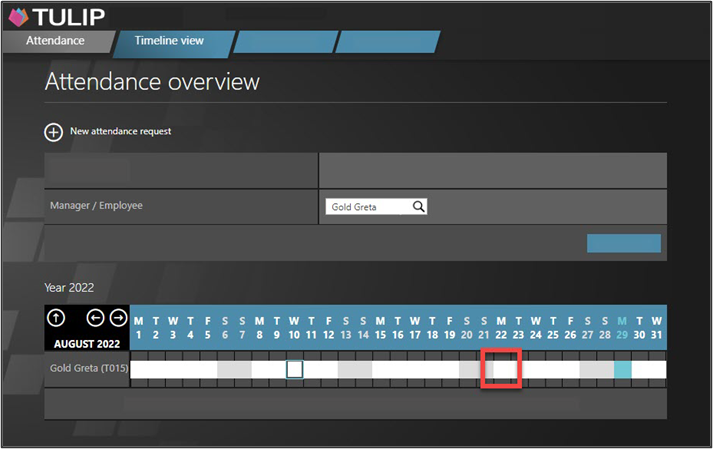Open the third unlabeled blue tab
Screen dimensions: 713x449
click(283, 41)
